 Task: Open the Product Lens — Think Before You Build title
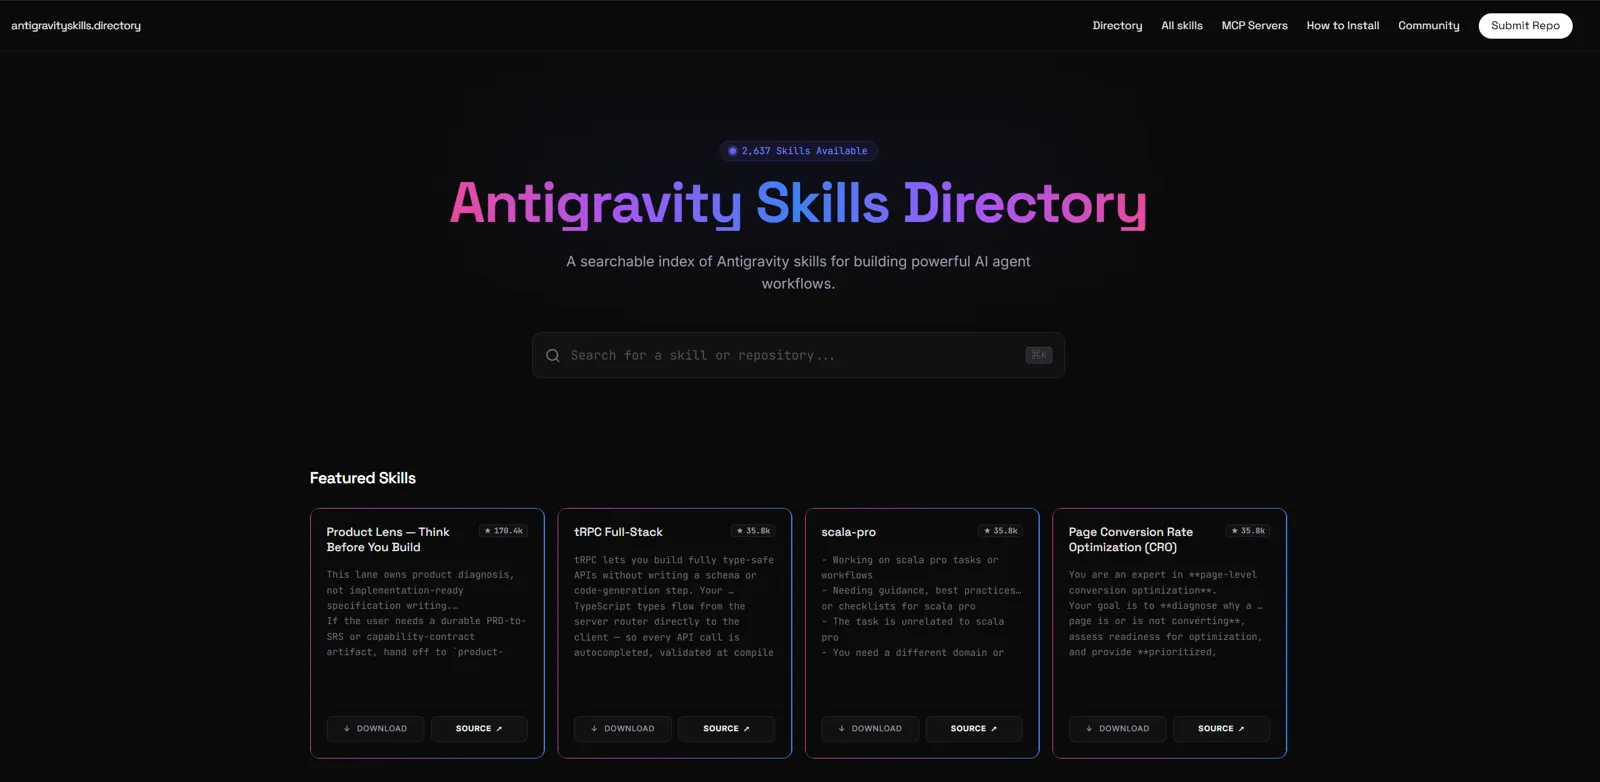click(x=388, y=540)
